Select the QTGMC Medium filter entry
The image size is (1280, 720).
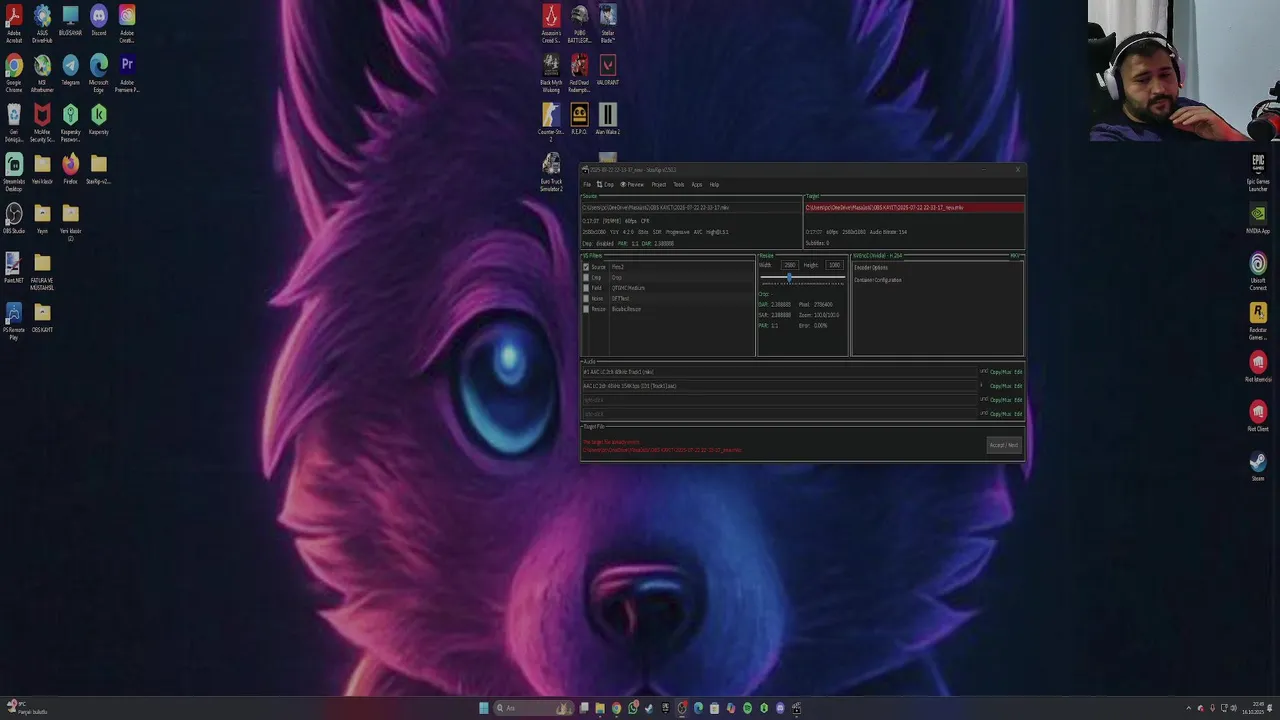point(628,288)
